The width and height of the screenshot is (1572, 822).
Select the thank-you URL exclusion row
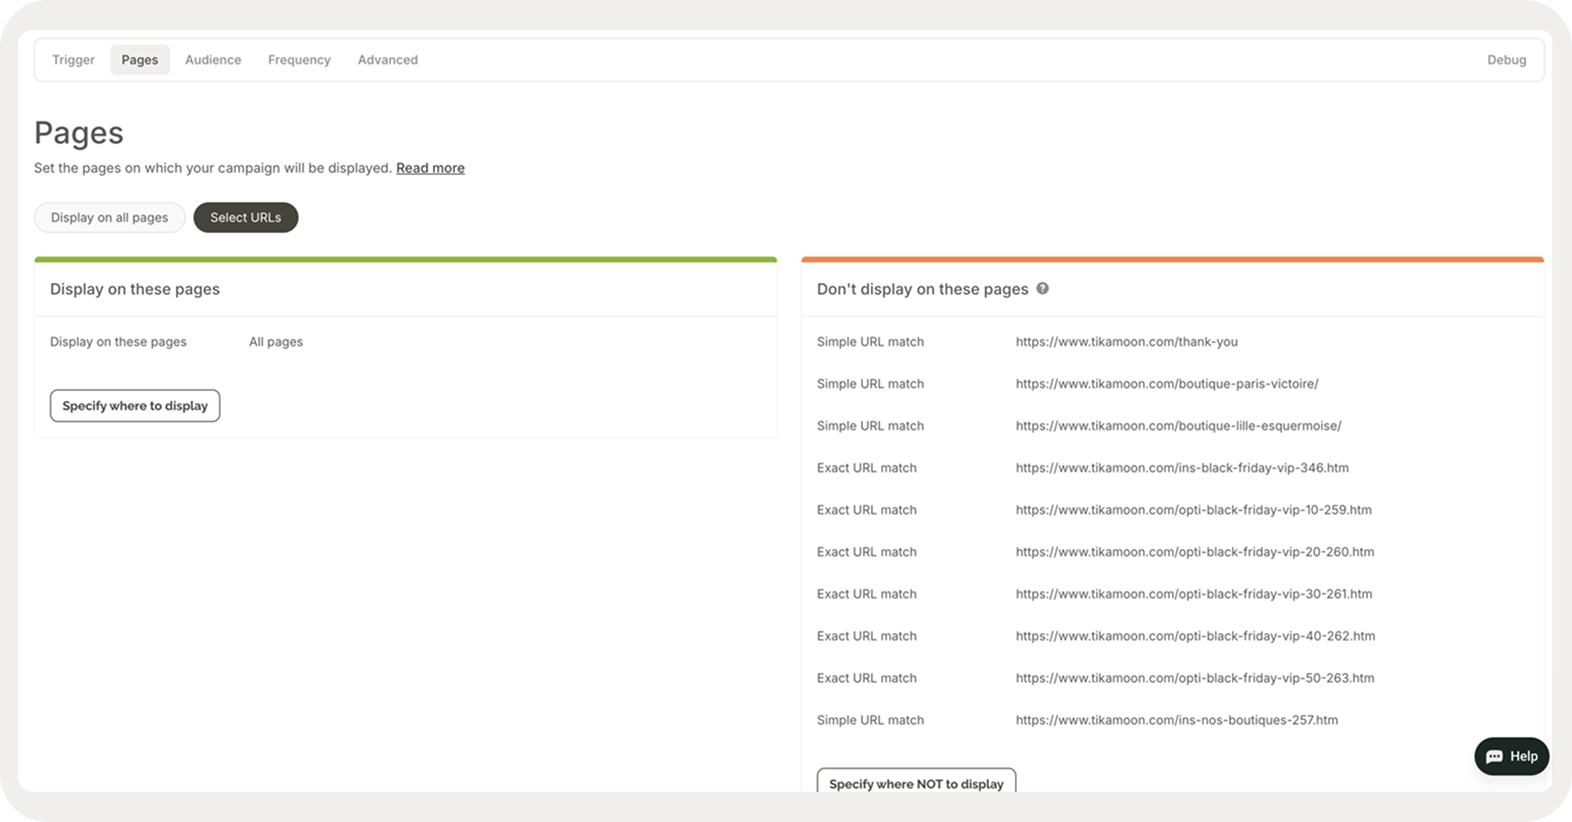1126,342
